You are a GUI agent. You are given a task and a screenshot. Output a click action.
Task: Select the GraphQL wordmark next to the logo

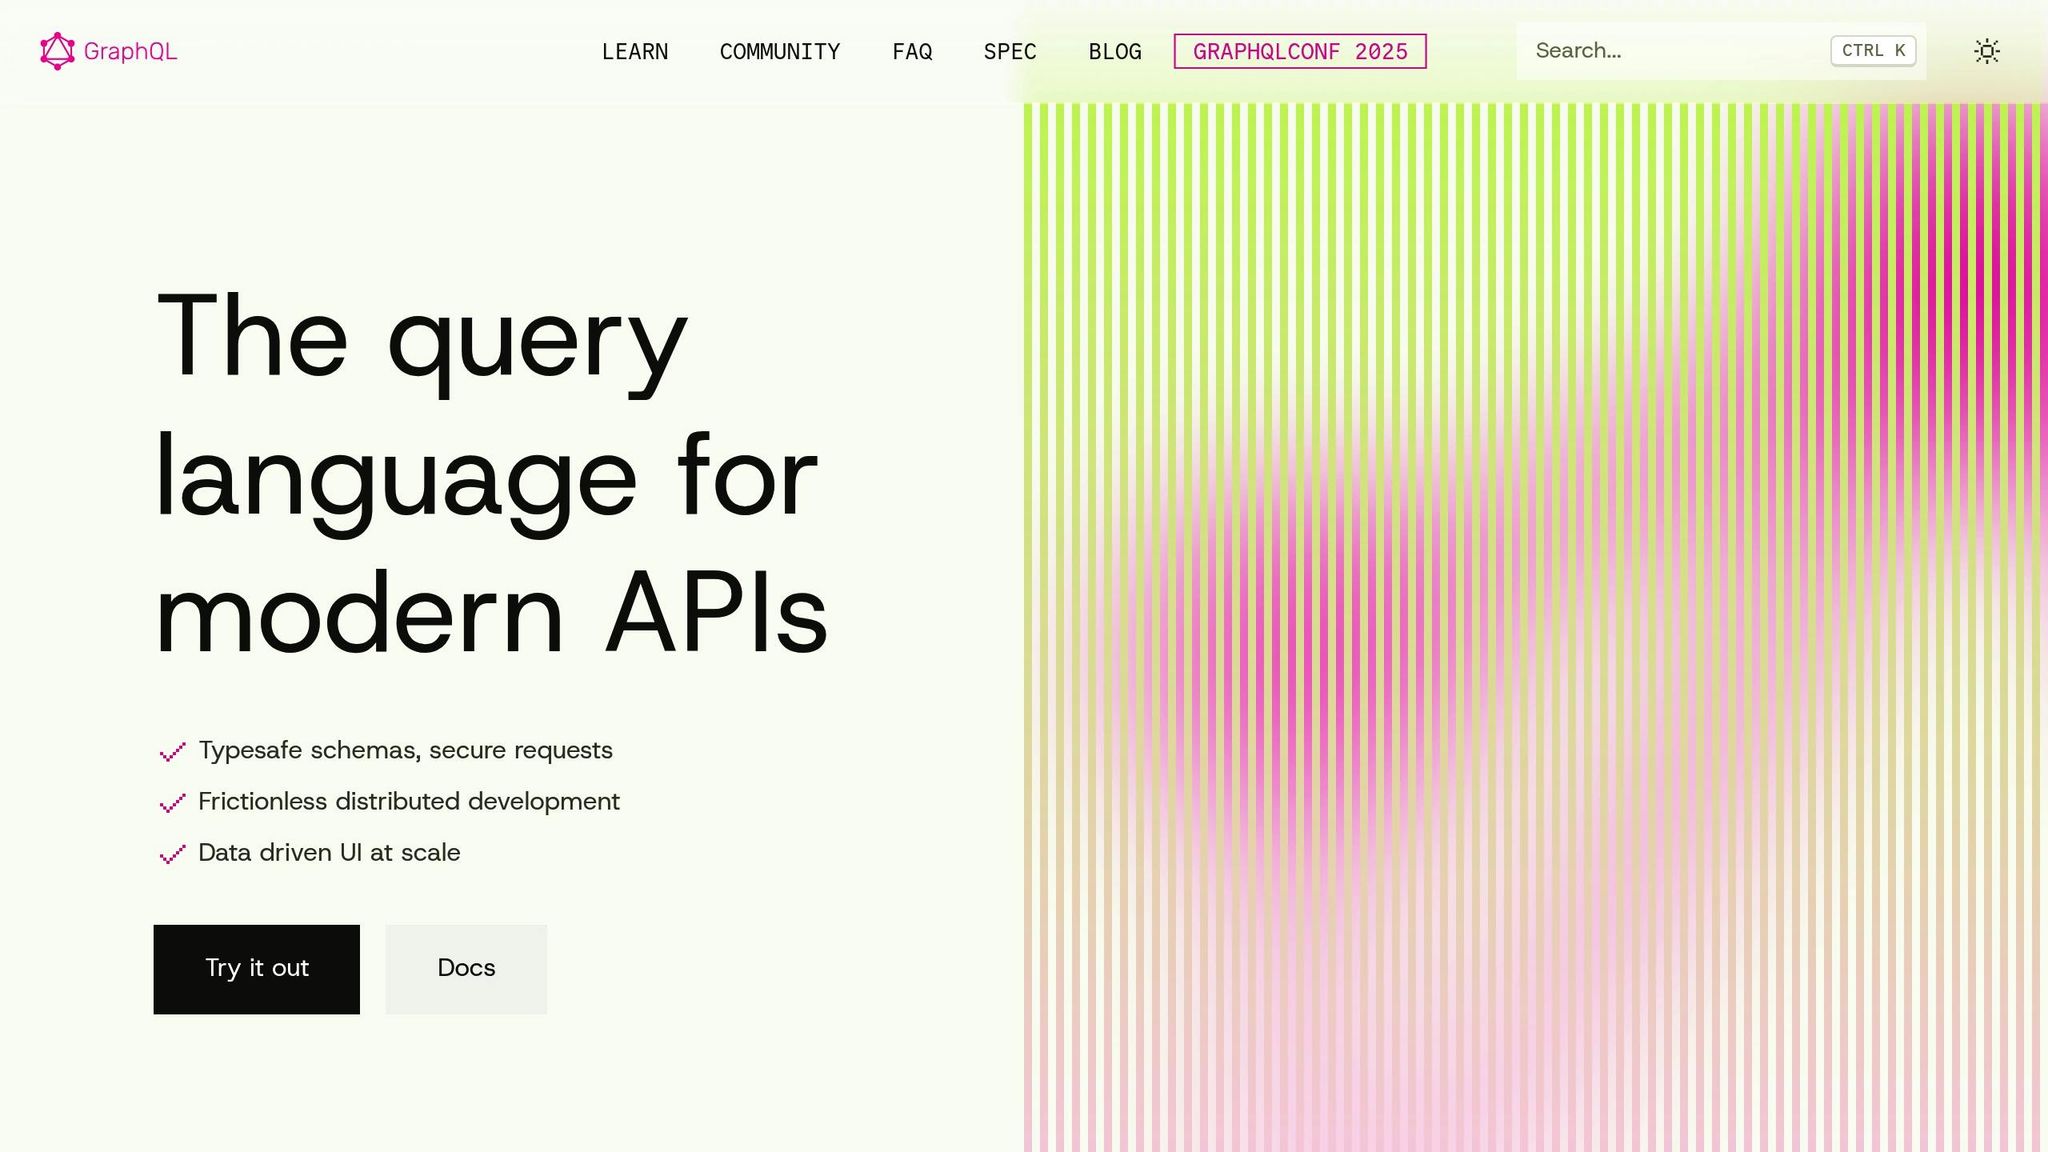point(131,50)
